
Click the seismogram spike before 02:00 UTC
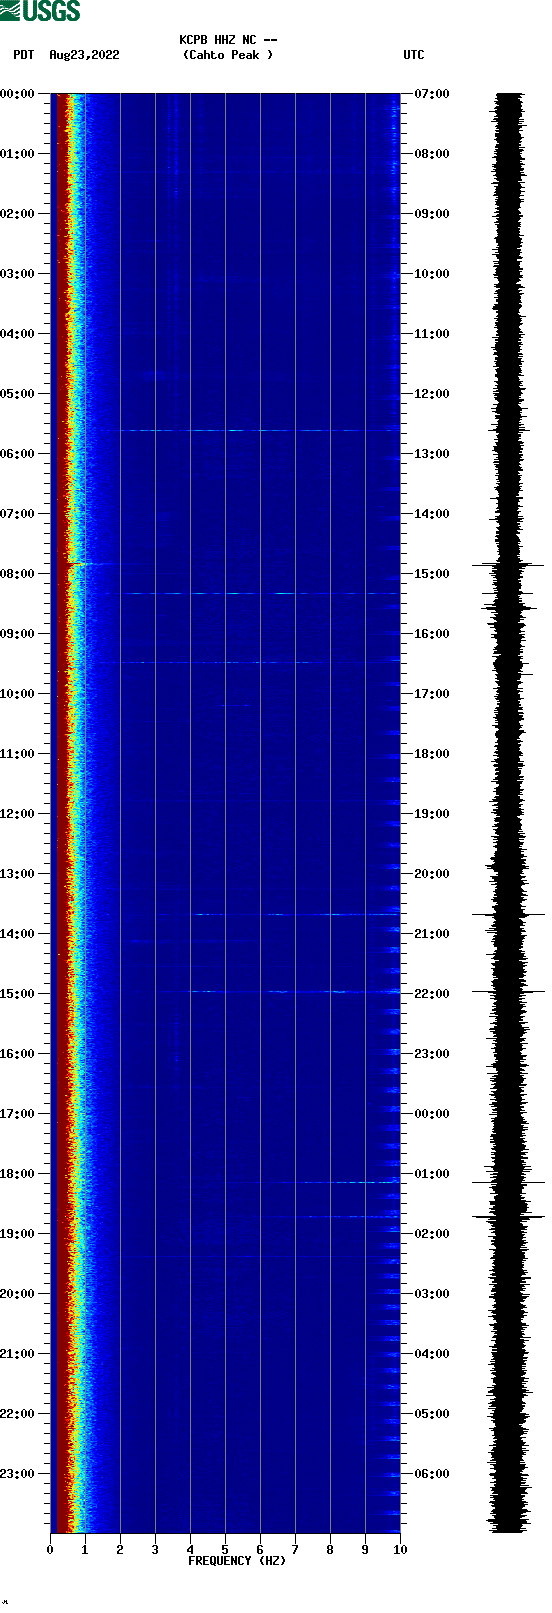click(x=508, y=1216)
